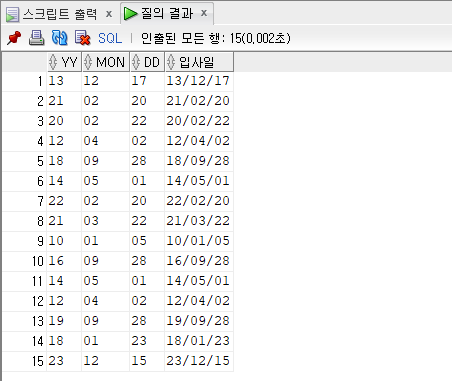The width and height of the screenshot is (452, 381).
Task: Click cell 16/09/28 in 입사일
Action: [x=198, y=261]
